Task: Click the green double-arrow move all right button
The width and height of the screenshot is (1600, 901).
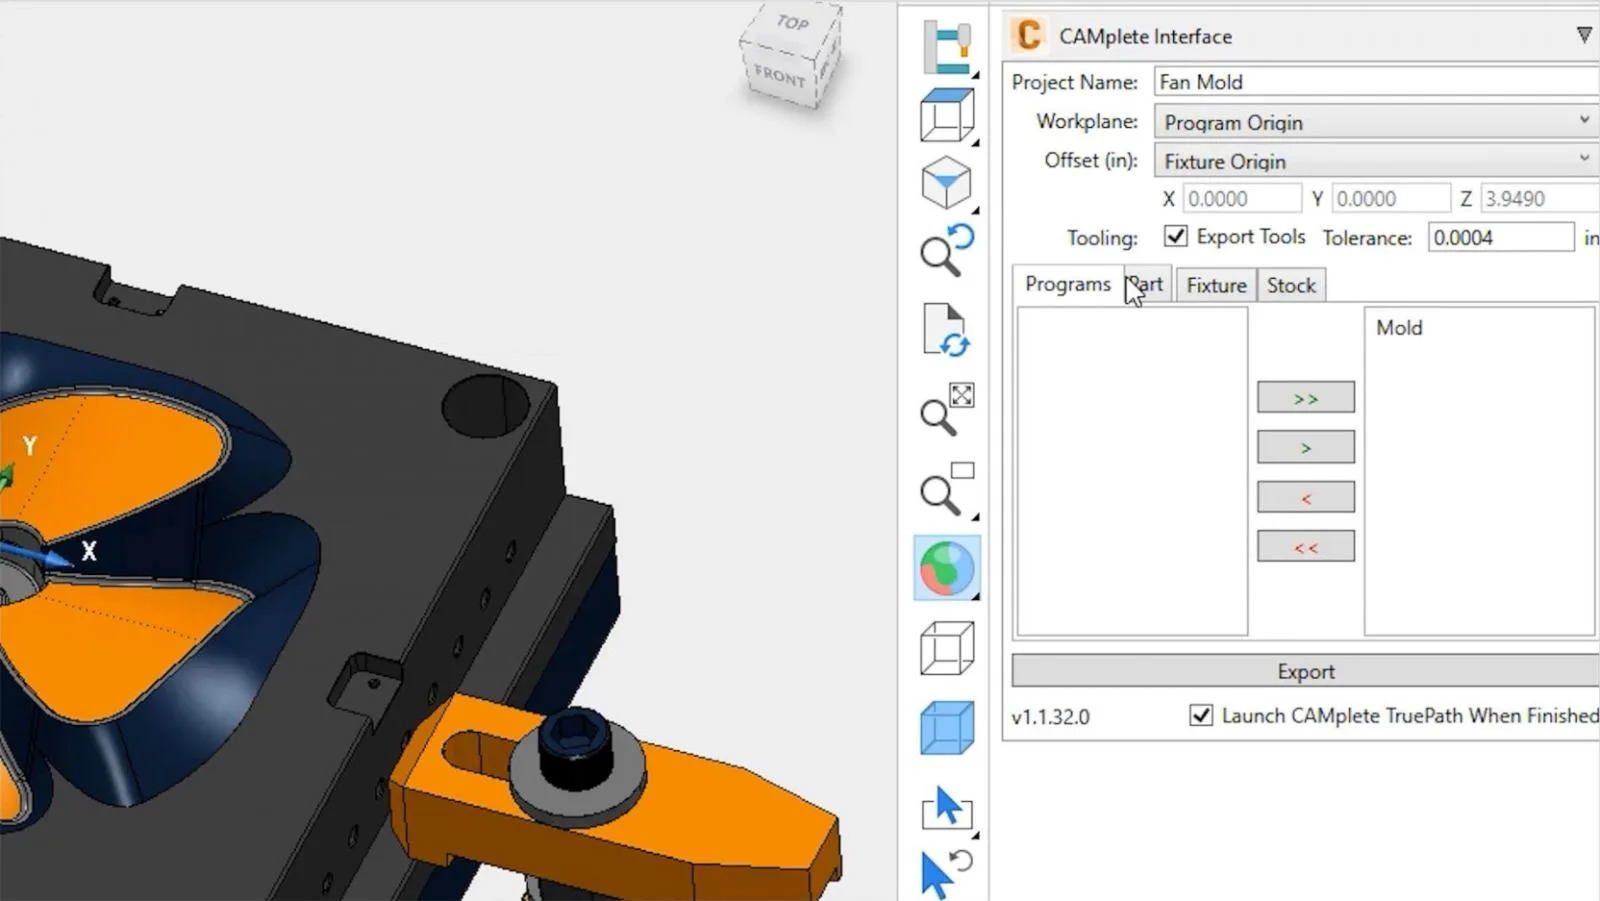Action: [1306, 397]
